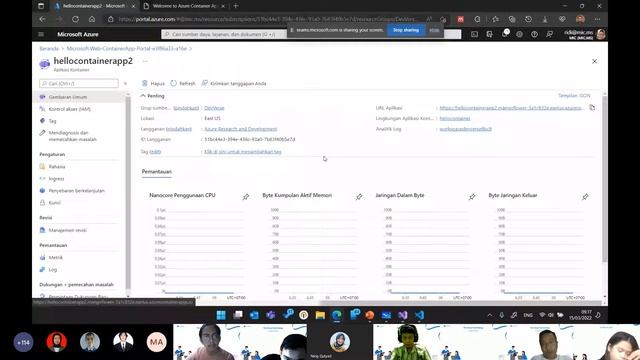This screenshot has width=640, height=360.
Task: Open the account profile avatar
Action: click(601, 34)
